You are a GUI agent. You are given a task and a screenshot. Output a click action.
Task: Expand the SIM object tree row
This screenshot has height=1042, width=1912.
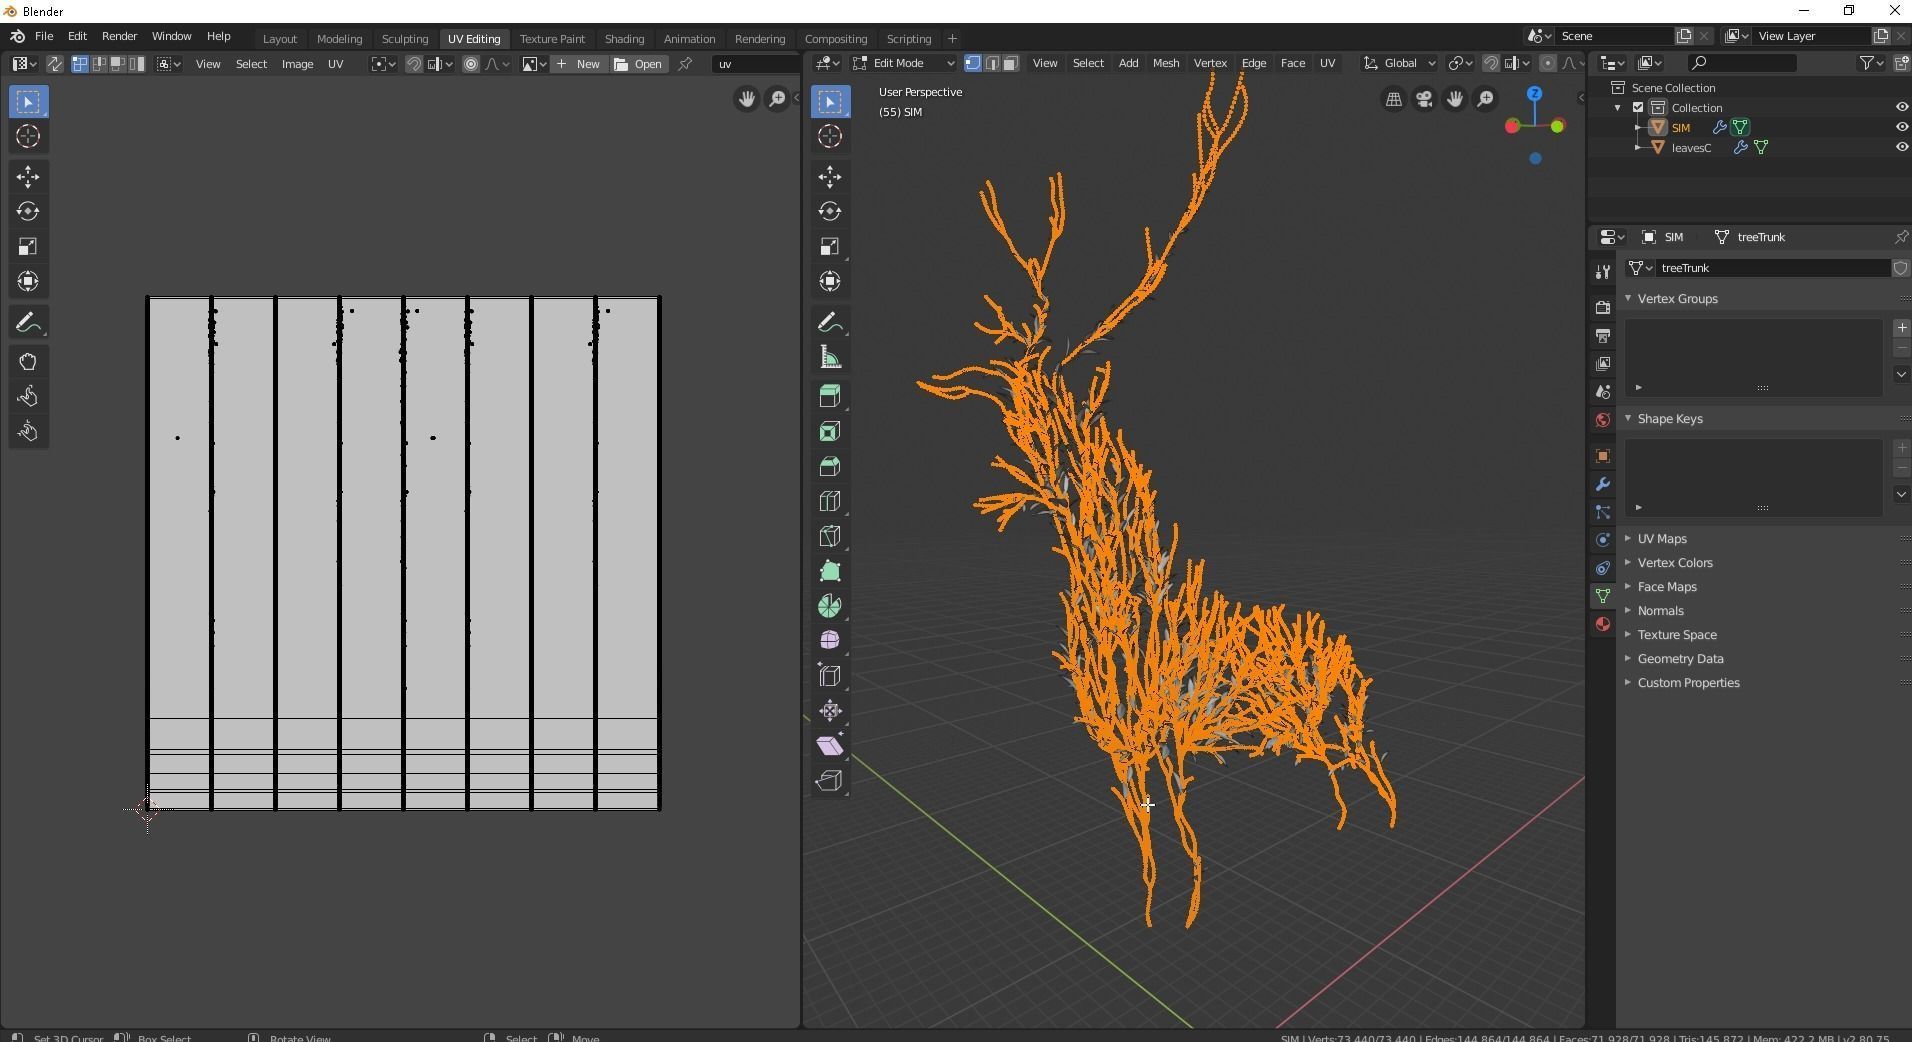(x=1638, y=127)
